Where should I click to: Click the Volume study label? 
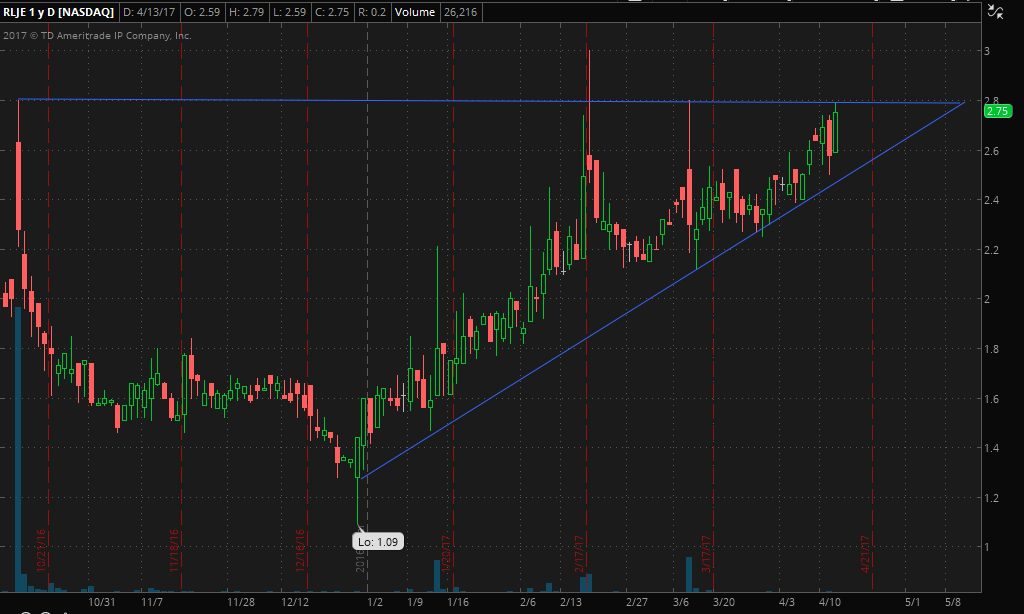[x=415, y=12]
